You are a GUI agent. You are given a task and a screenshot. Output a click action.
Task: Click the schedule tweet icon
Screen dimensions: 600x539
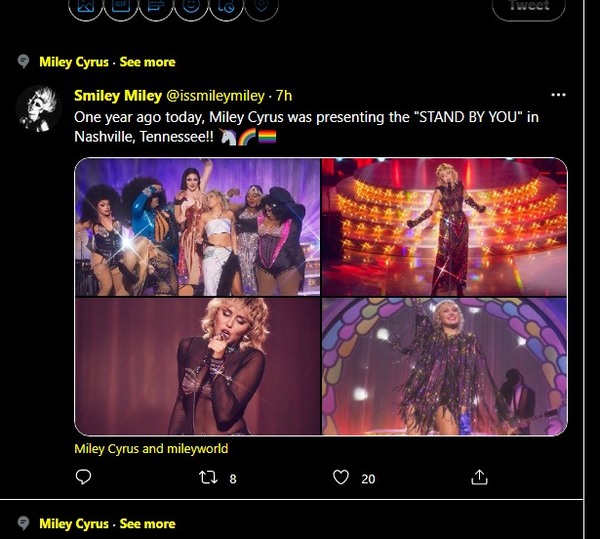pyautogui.click(x=226, y=6)
